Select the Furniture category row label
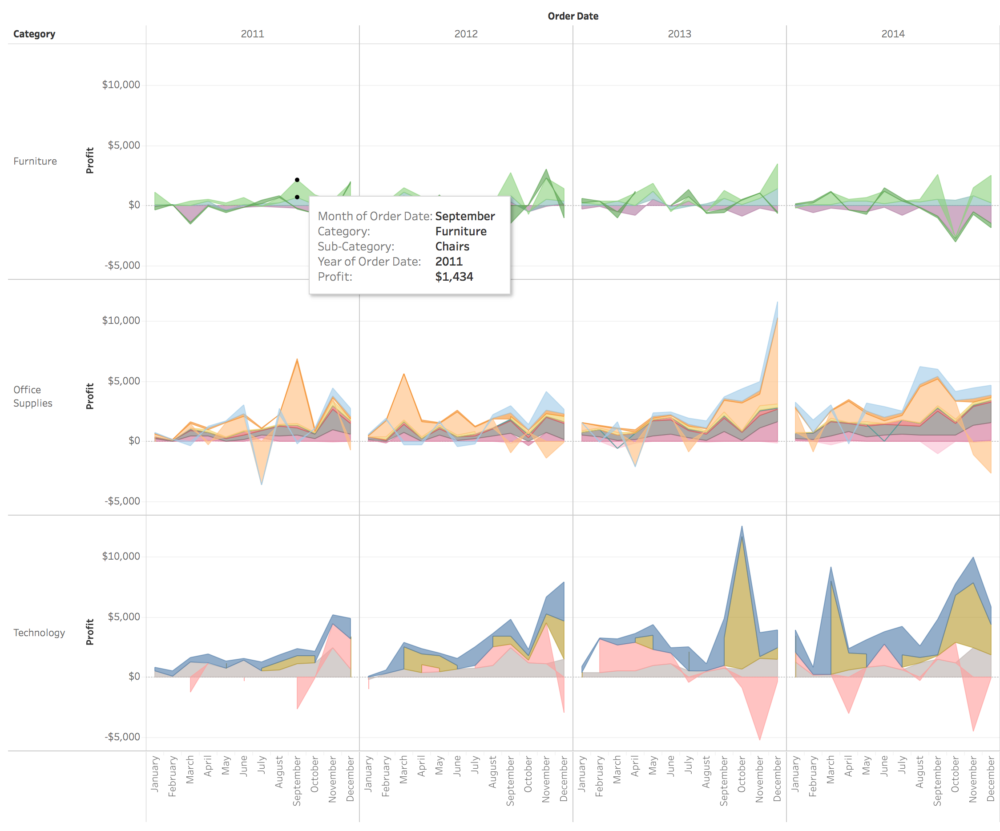Image resolution: width=1000 pixels, height=831 pixels. coord(34,161)
